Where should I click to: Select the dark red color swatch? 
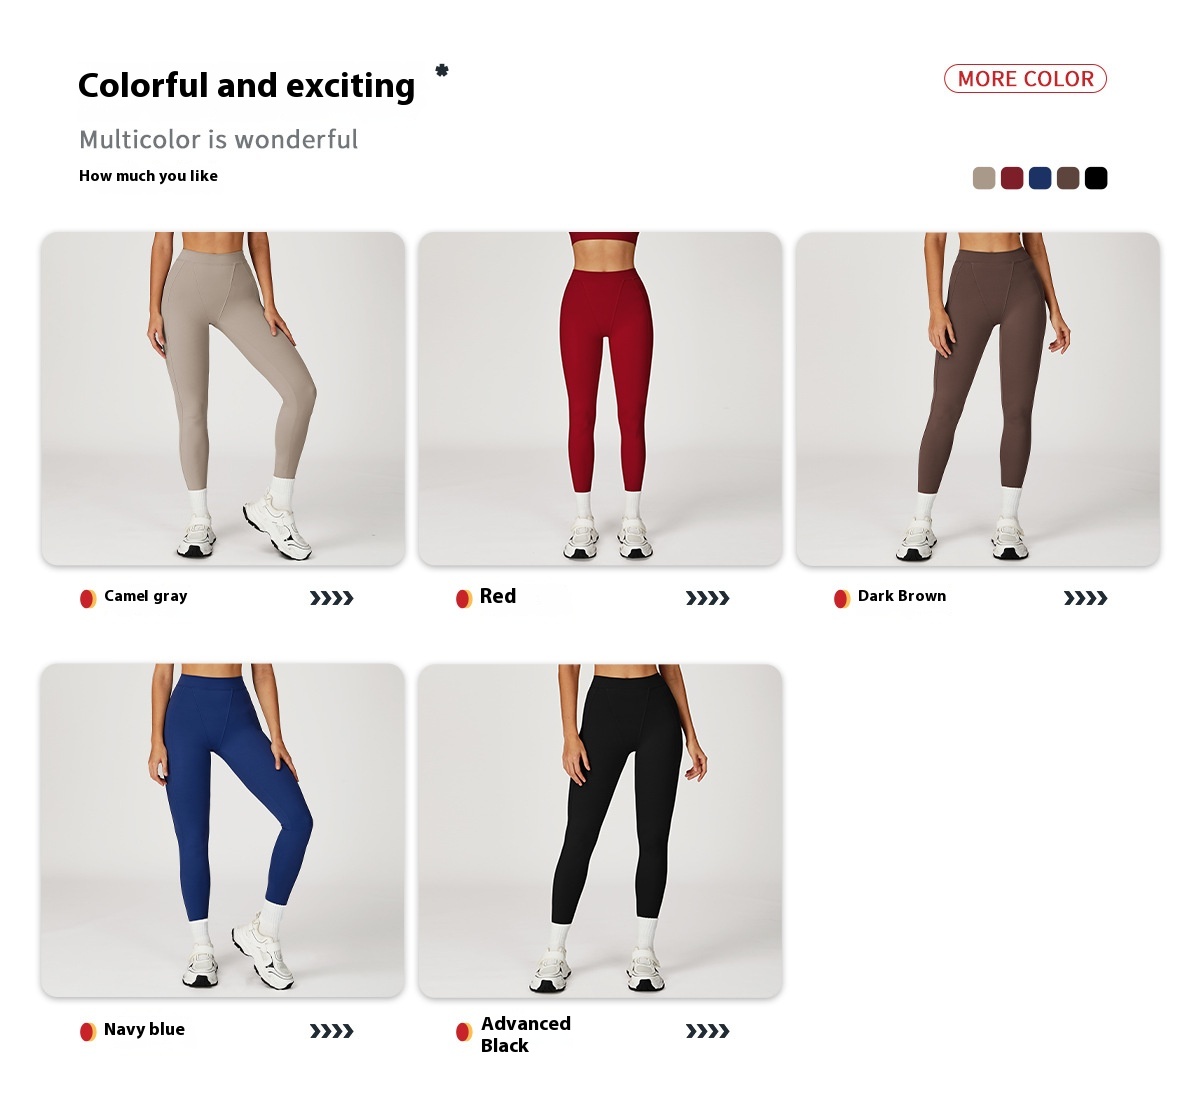coord(1012,178)
